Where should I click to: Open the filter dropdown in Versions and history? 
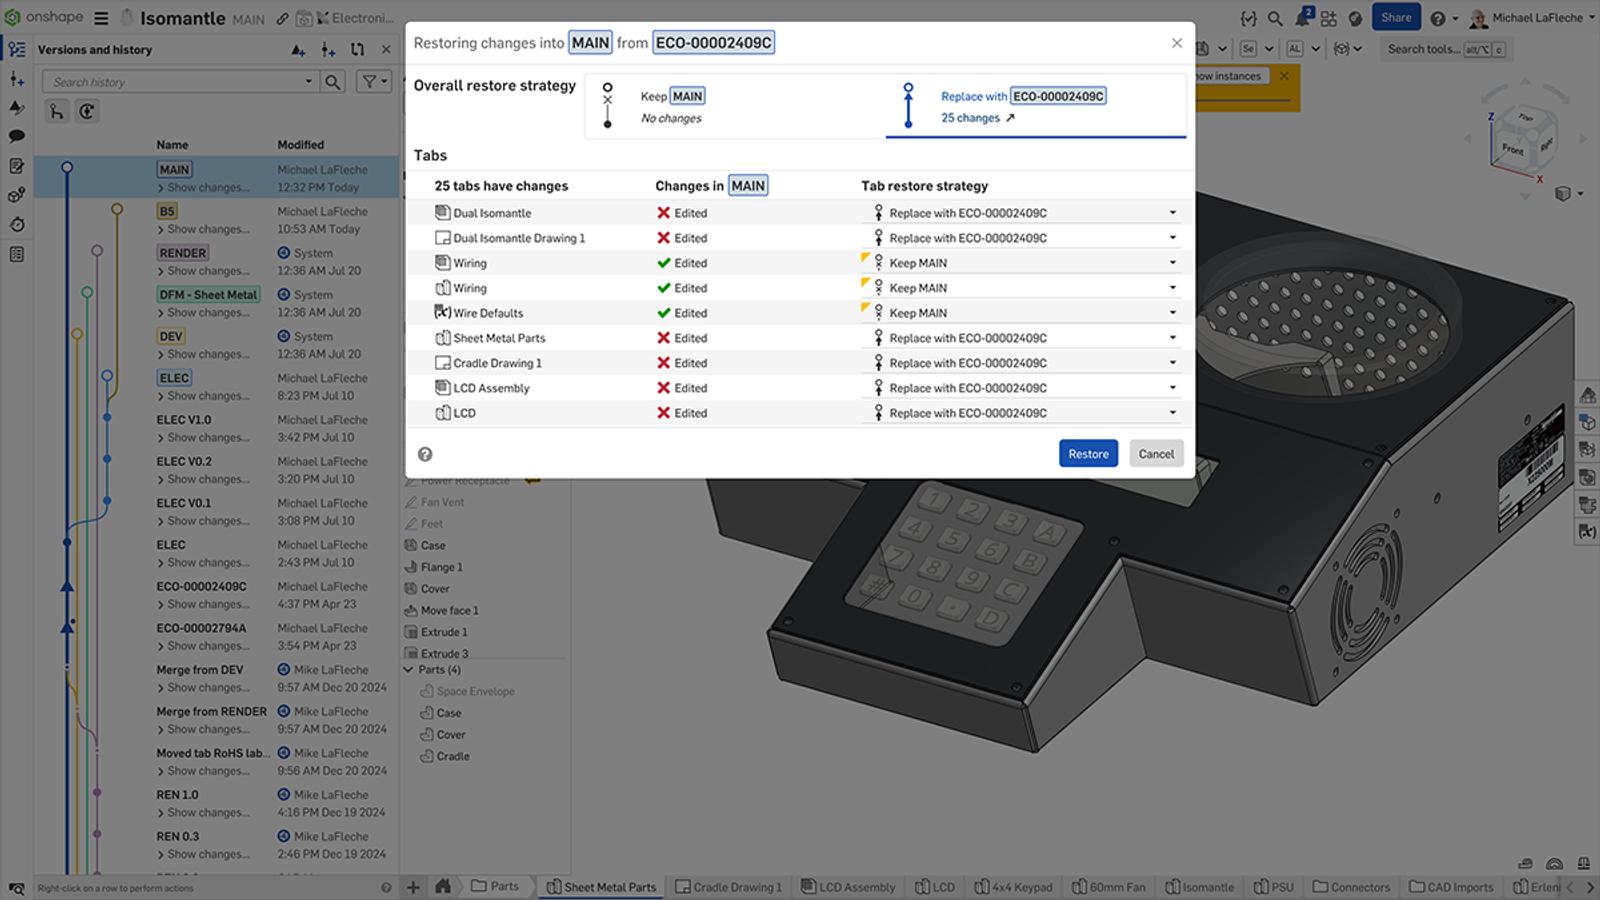click(x=373, y=81)
